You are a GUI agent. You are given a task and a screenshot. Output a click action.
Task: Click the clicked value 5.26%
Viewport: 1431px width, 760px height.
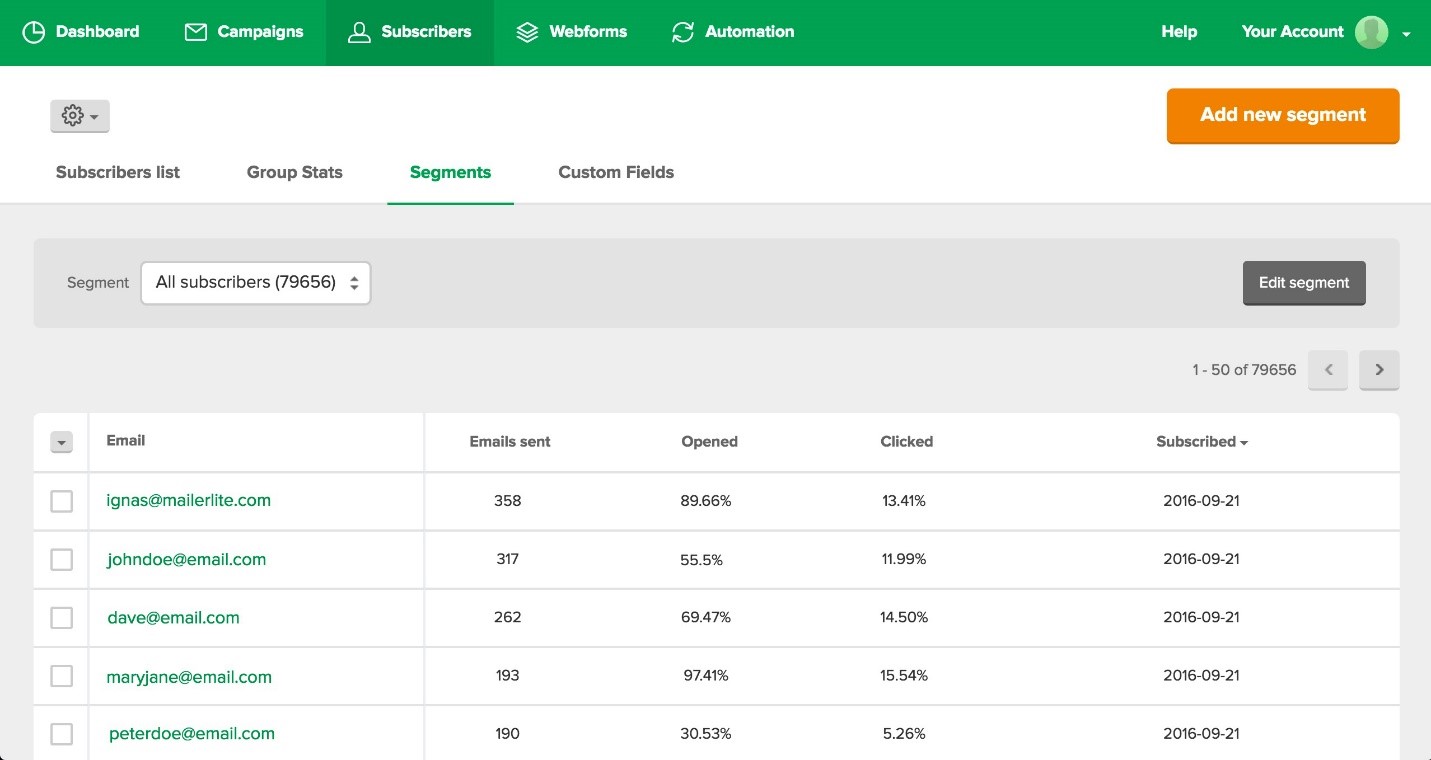click(904, 733)
